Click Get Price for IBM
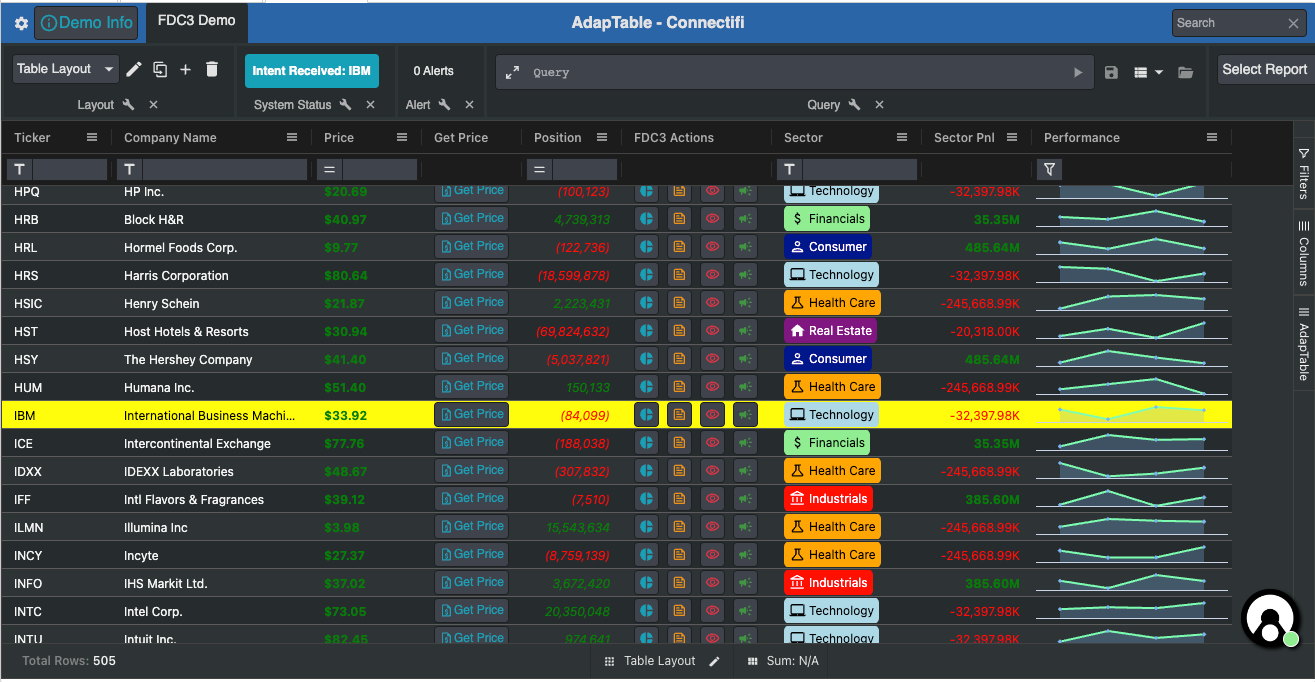 [x=472, y=414]
